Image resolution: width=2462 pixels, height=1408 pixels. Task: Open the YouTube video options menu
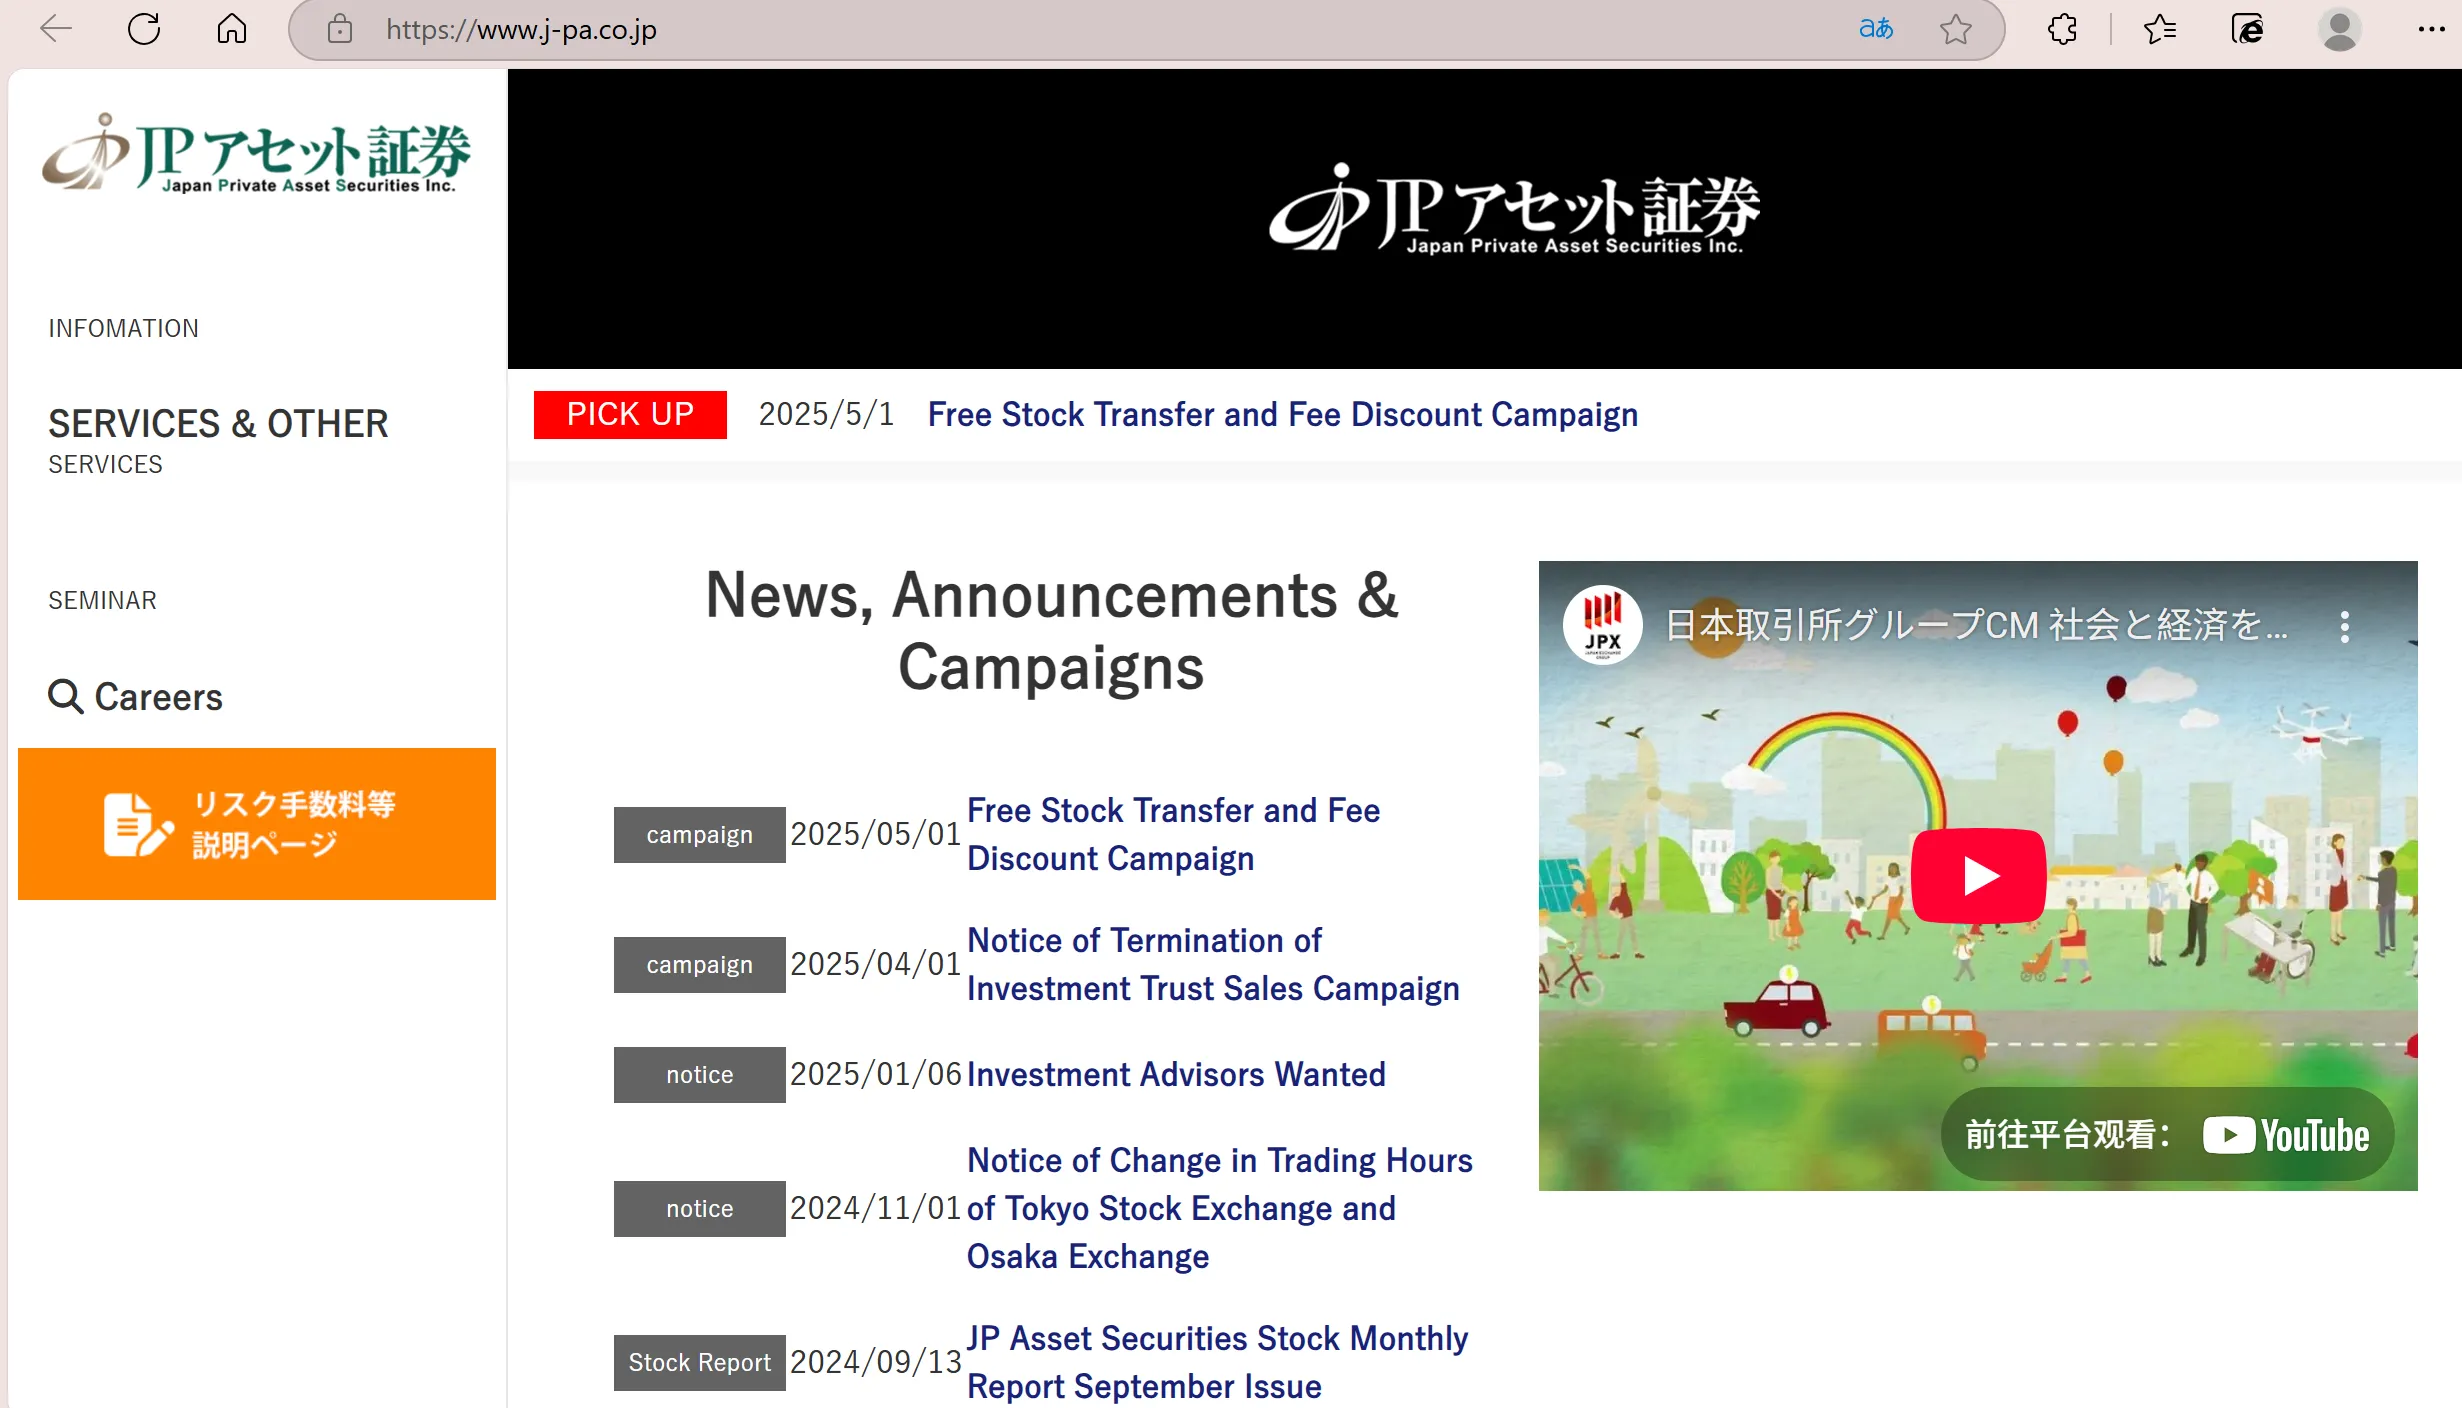[x=2344, y=627]
